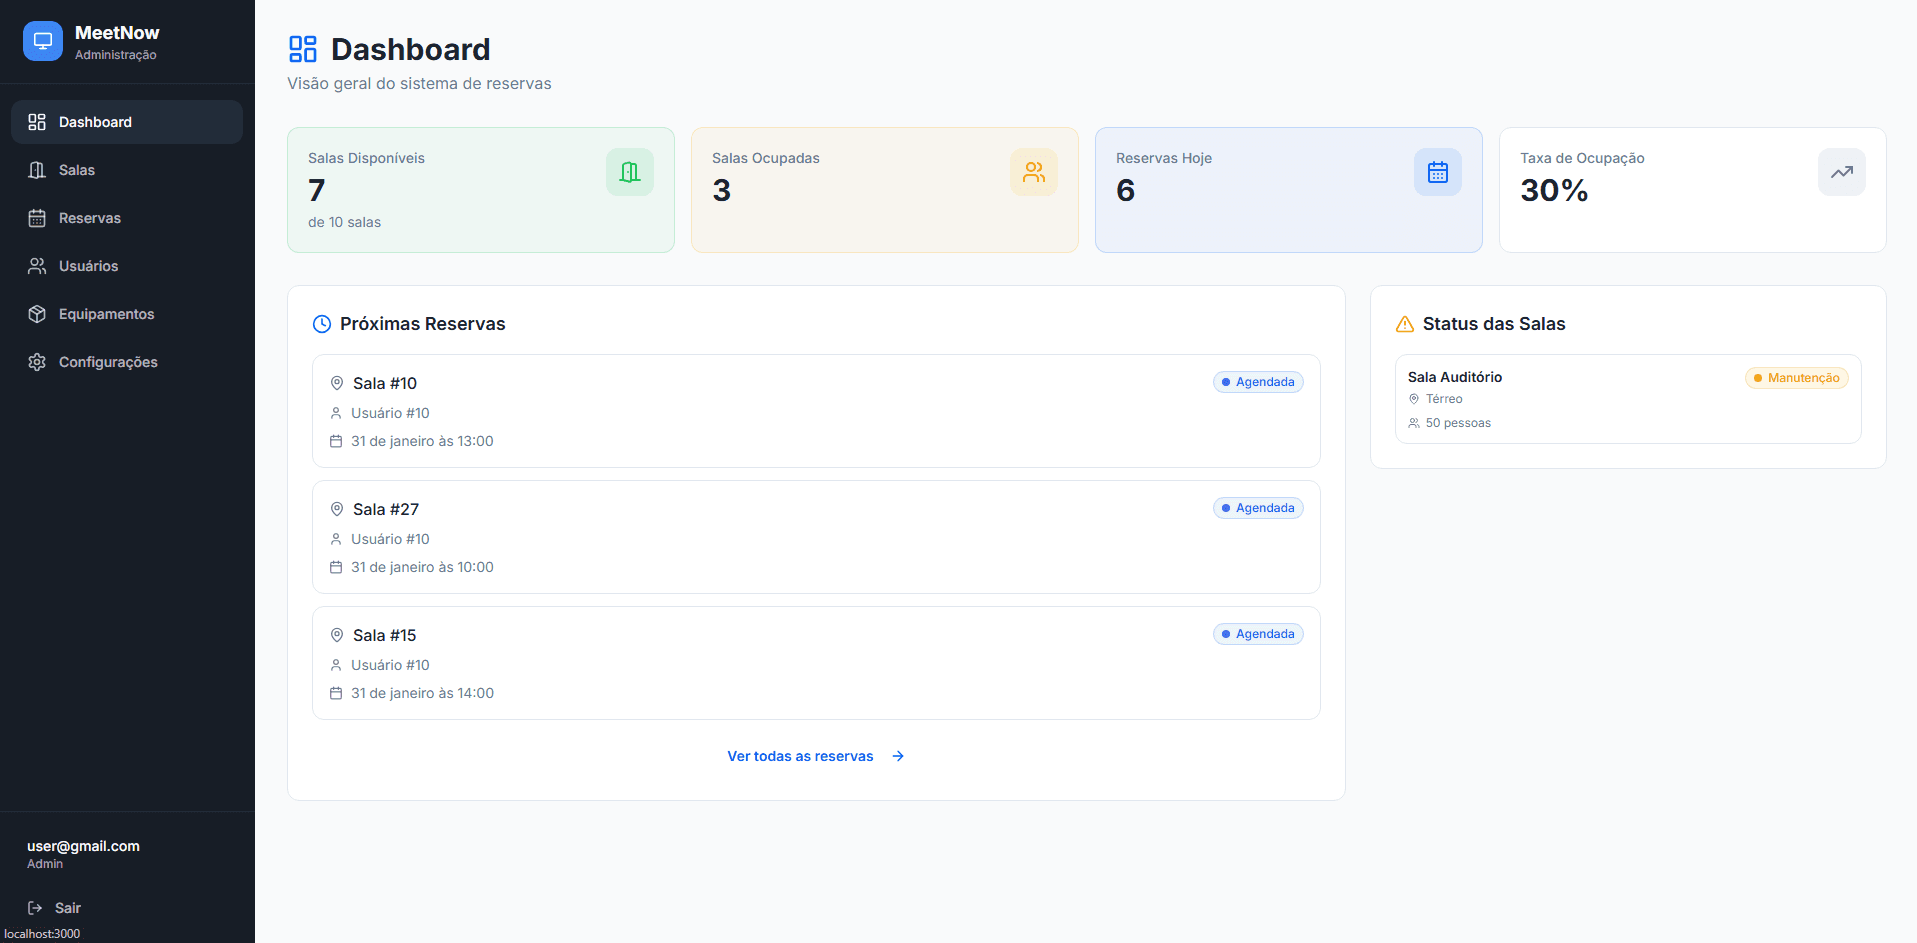Screen dimensions: 1917x943
Task: Open the Salas section in the sidebar
Action: point(76,170)
